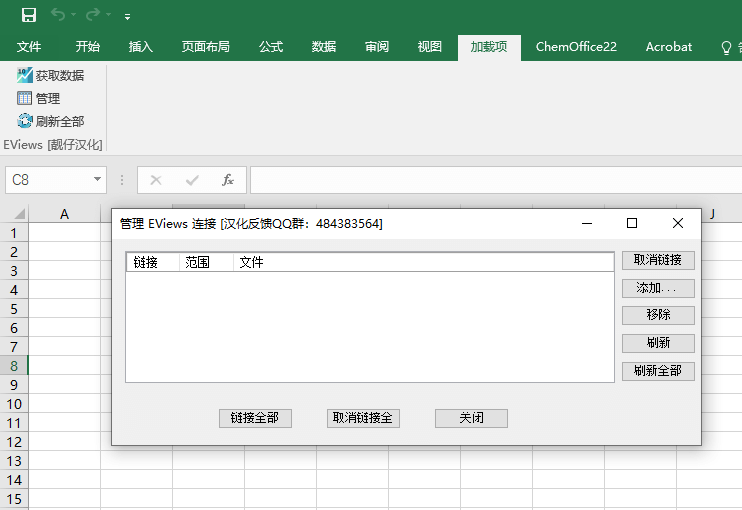Click the lightbulb Tell Me icon
The height and width of the screenshot is (510, 742).
coord(726,48)
